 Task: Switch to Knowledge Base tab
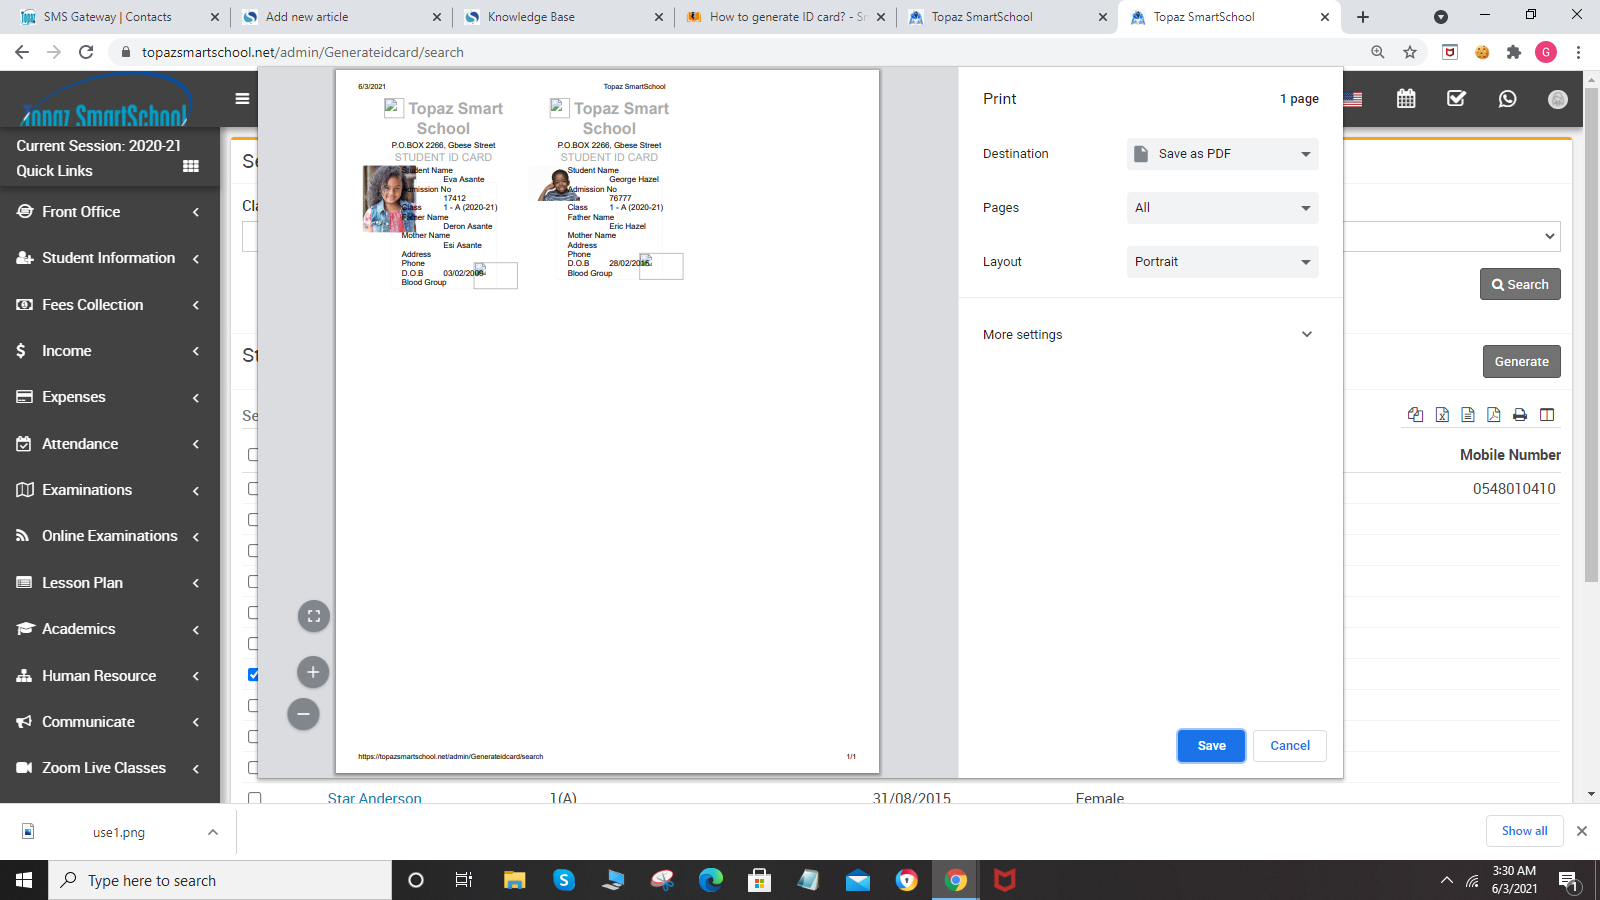point(562,17)
